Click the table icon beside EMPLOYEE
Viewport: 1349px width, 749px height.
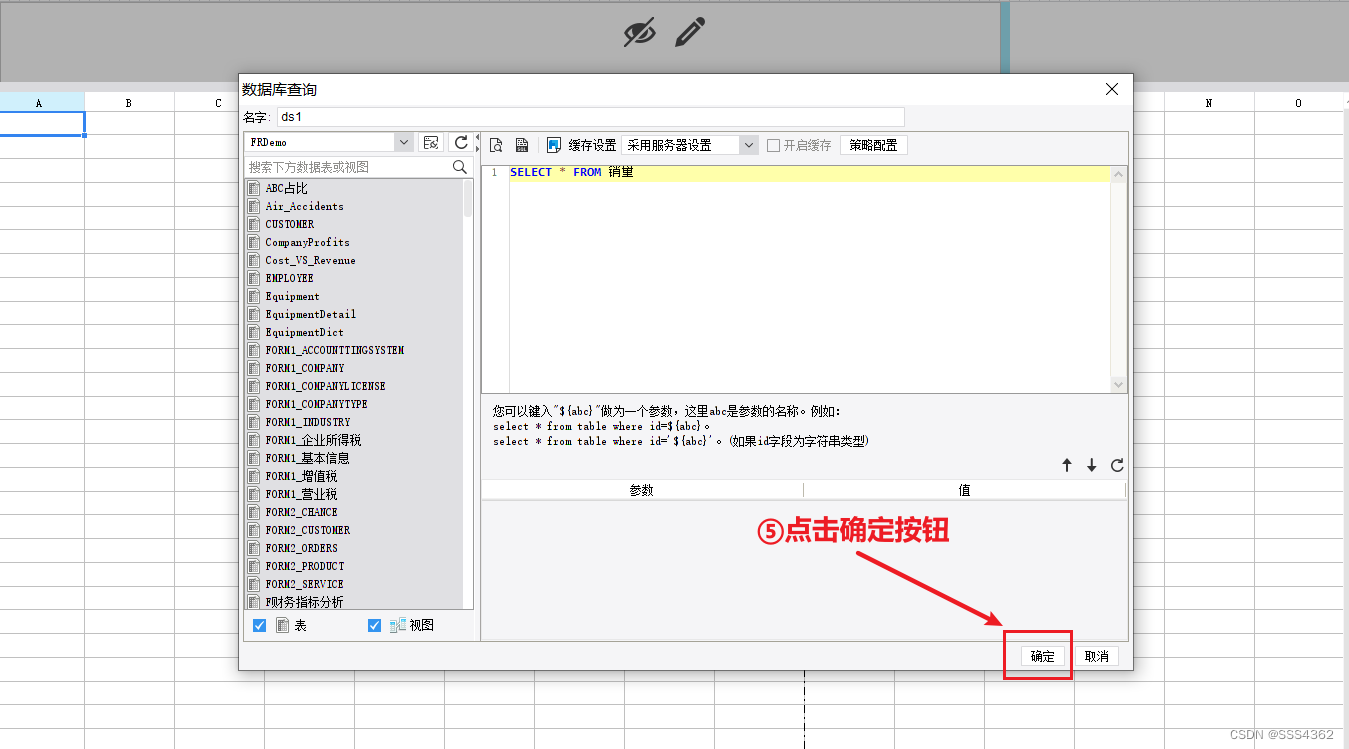pos(254,278)
